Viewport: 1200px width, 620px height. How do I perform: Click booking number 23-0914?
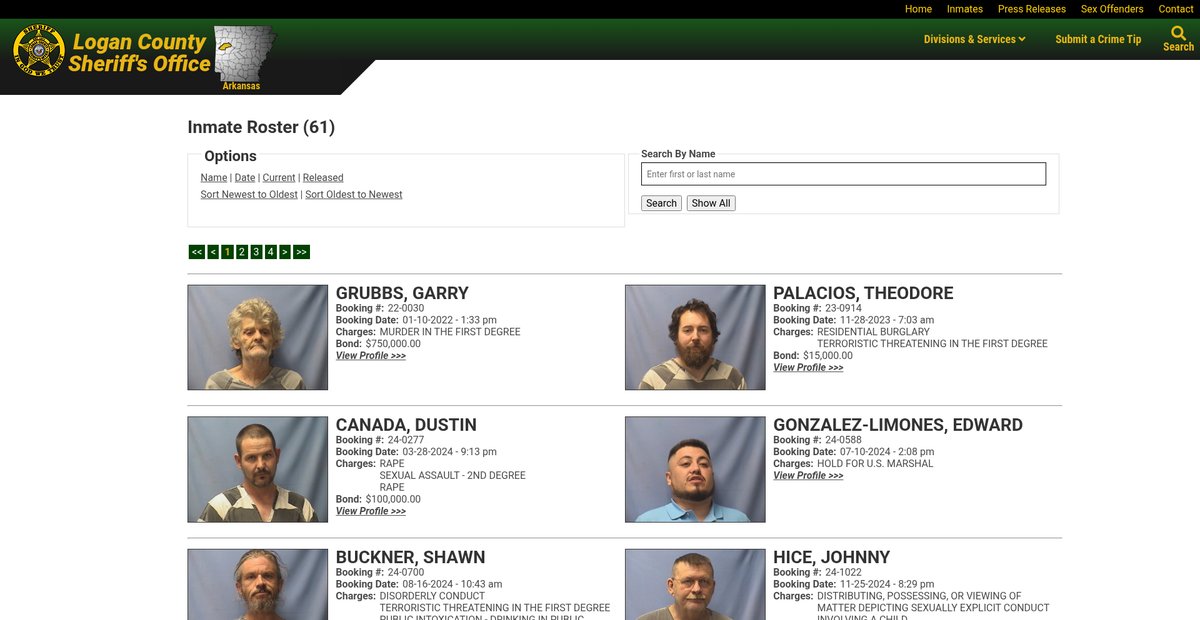click(x=844, y=308)
